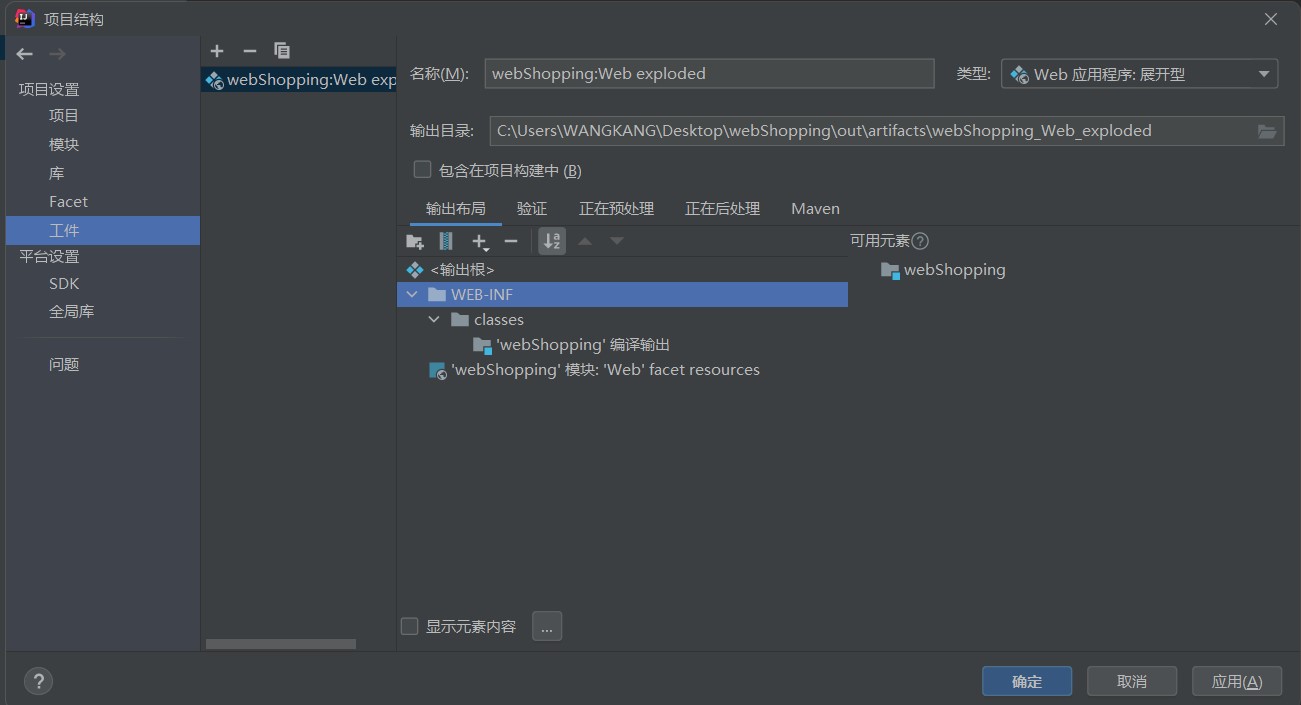Select webShopping under available elements

[x=943, y=270]
